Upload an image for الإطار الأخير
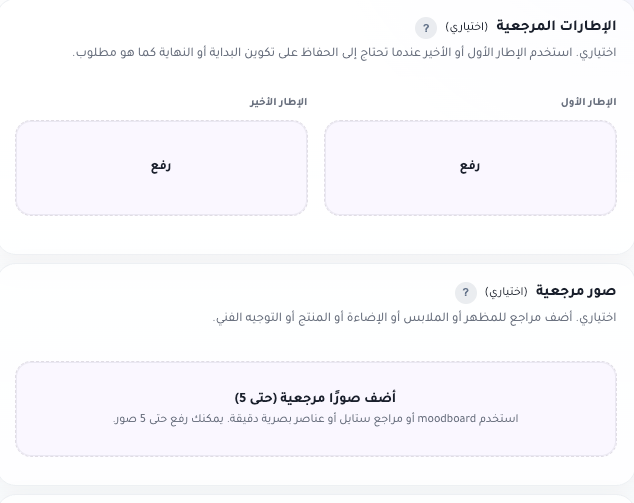634x503 pixels. [161, 168]
